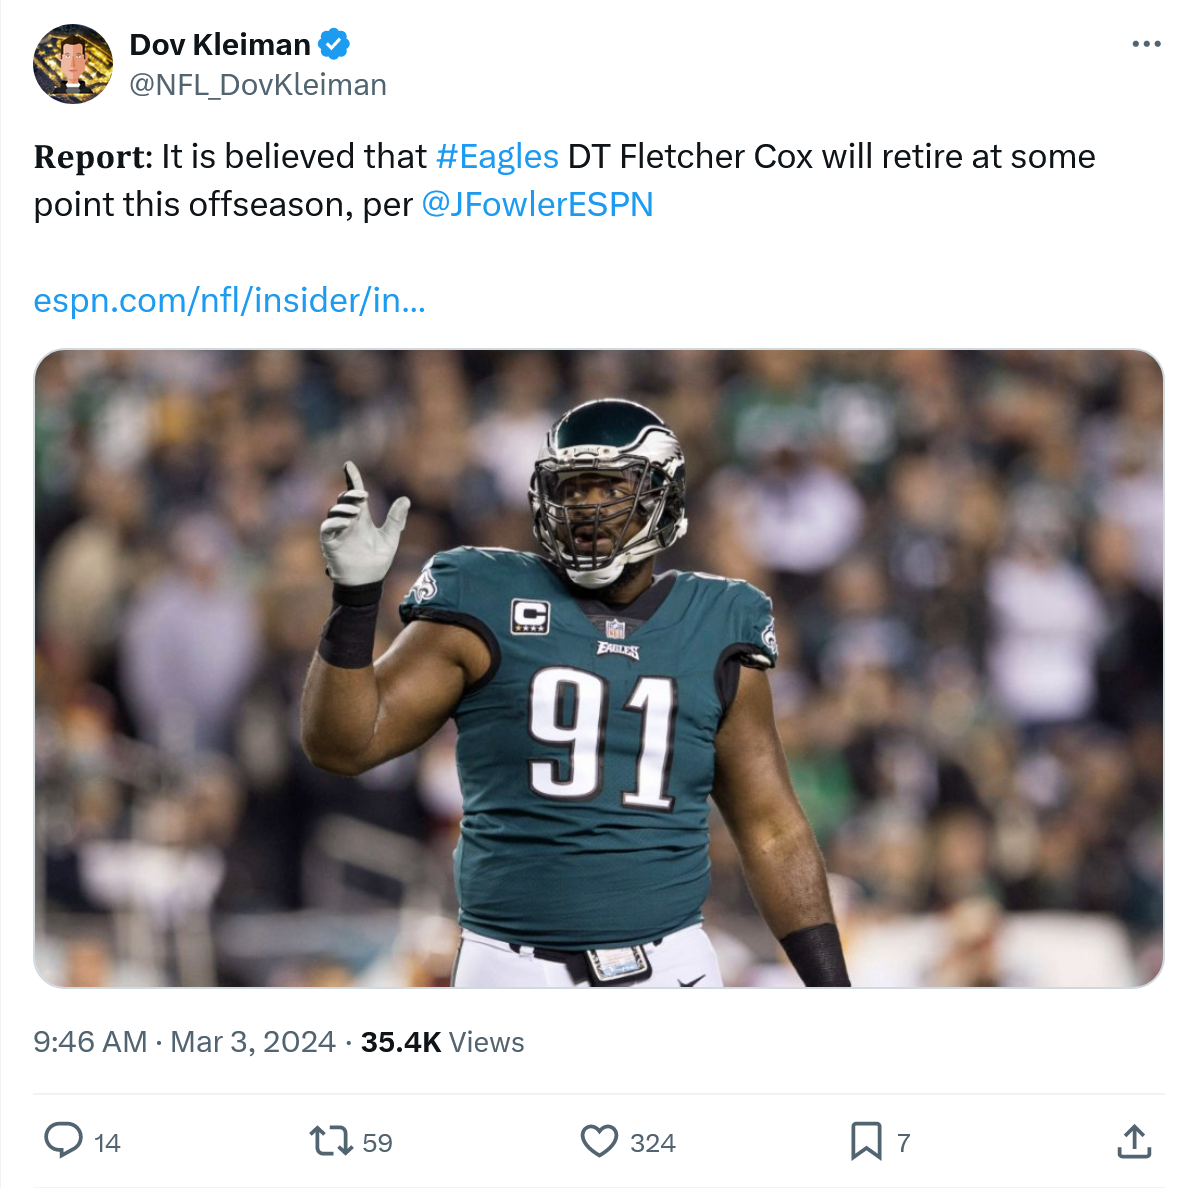
Task: Open the 9:46 AM timestamp link
Action: pyautogui.click(x=184, y=1042)
